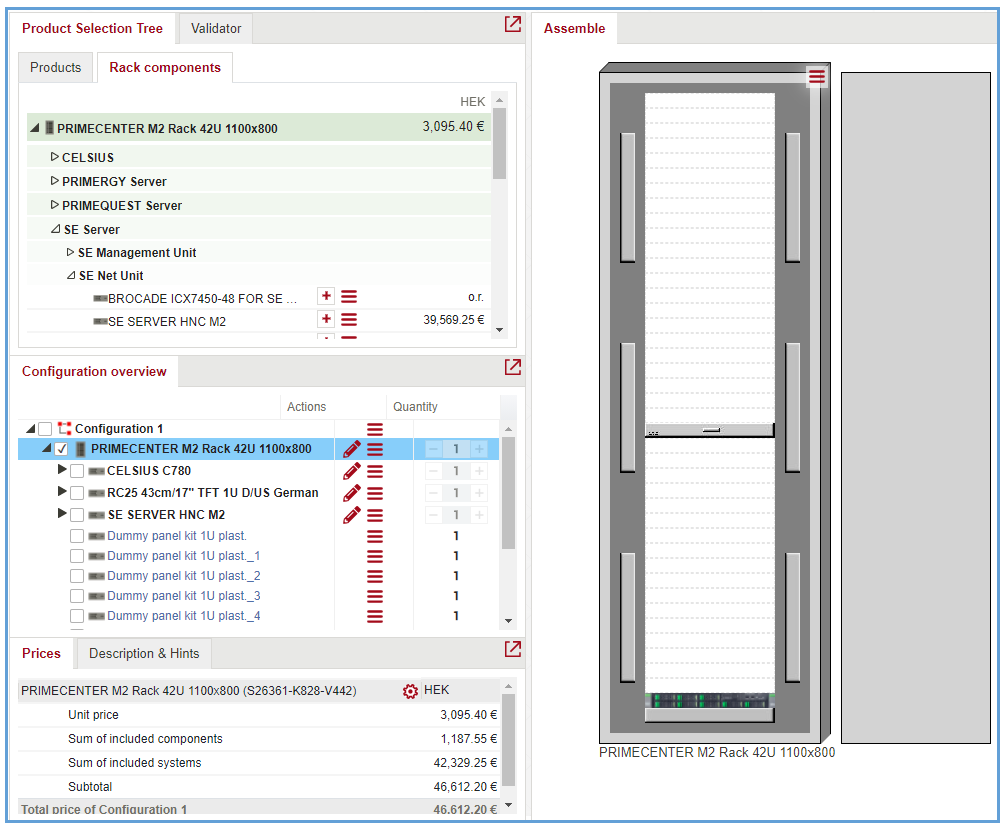Check Dummy panel kit 1U plast. checkbox
Screen dimensions: 1006x826
(x=77, y=536)
